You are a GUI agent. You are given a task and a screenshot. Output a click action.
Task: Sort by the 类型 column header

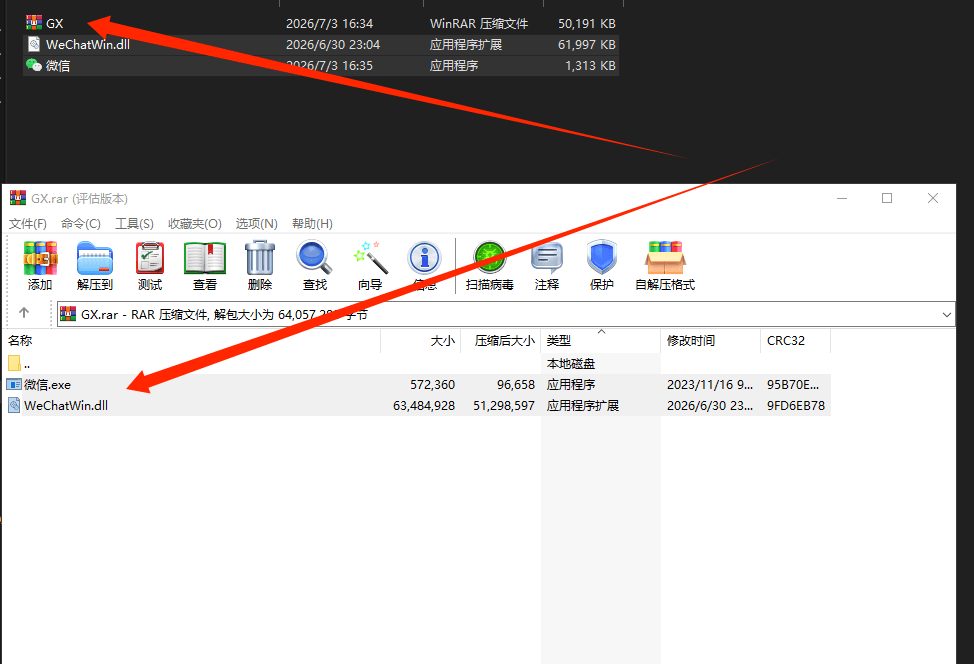click(600, 340)
